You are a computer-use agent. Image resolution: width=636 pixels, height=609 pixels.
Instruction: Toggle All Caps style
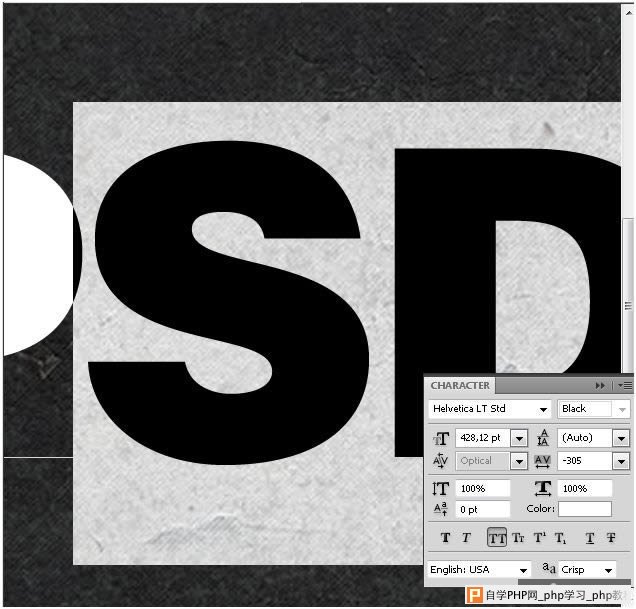(497, 538)
